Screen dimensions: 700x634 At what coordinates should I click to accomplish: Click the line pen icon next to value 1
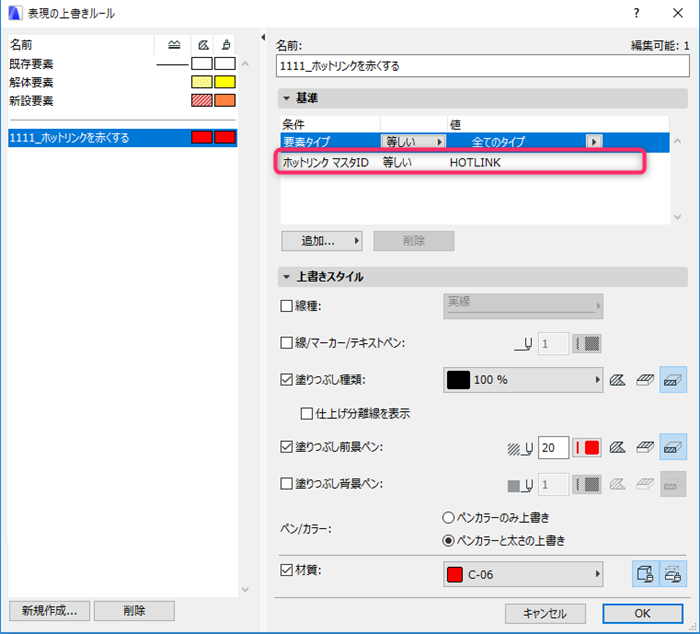pyautogui.click(x=523, y=344)
